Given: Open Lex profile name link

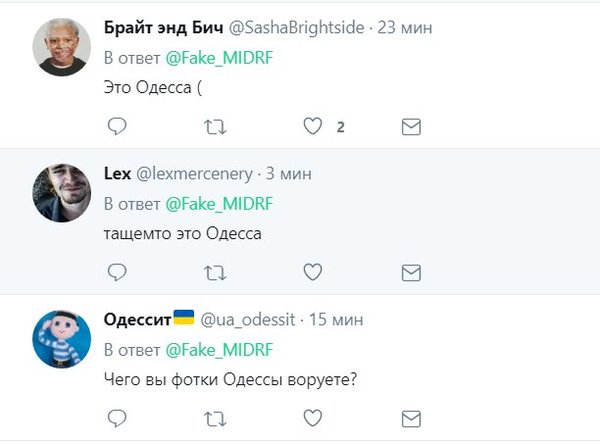Looking at the screenshot, I should (117, 173).
